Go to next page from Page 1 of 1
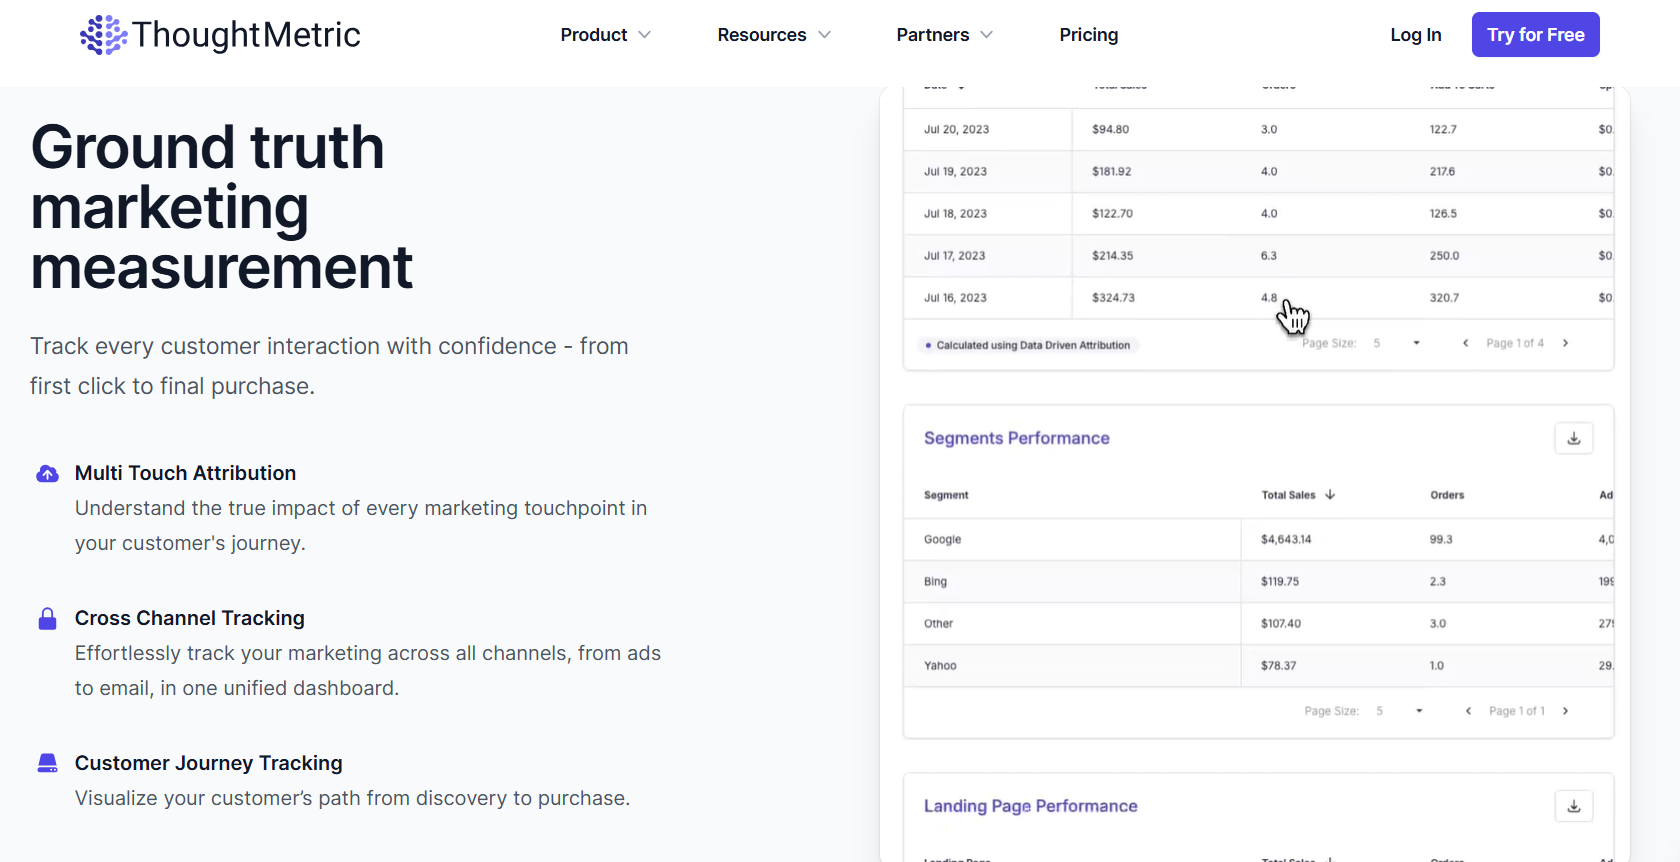Viewport: 1680px width, 862px height. click(1565, 711)
